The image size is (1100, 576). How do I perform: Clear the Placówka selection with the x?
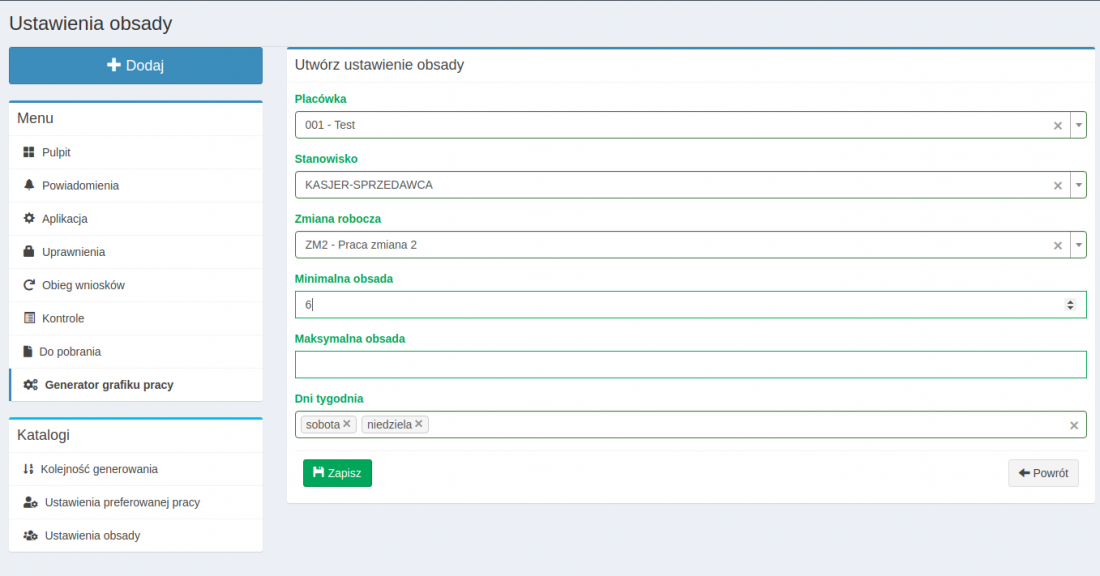(1057, 124)
